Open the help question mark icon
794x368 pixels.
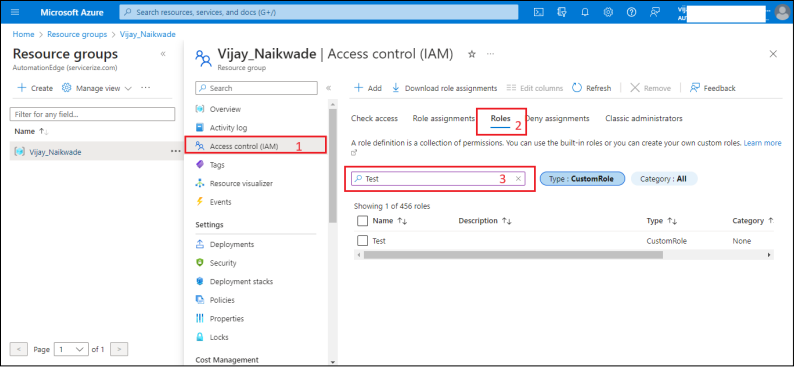click(x=631, y=12)
